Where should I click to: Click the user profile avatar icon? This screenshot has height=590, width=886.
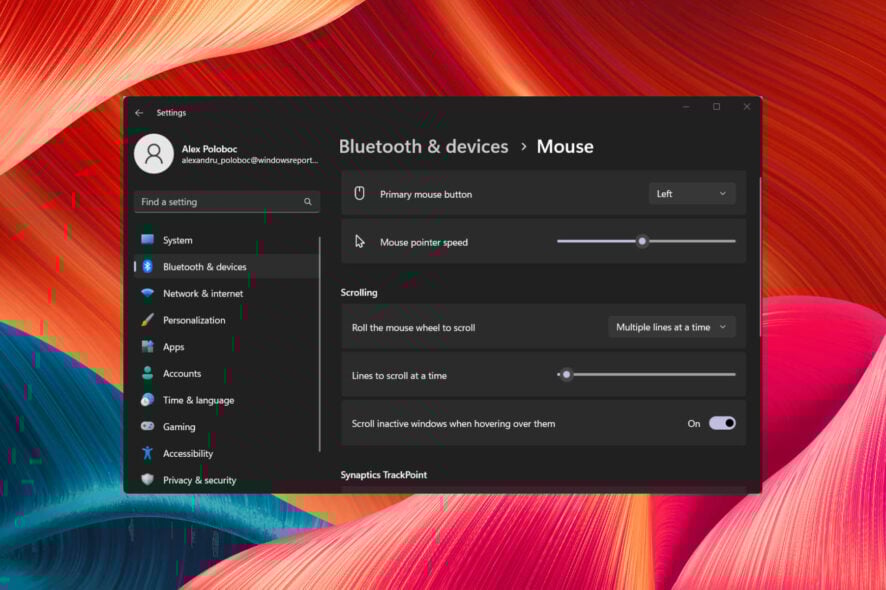tap(154, 154)
